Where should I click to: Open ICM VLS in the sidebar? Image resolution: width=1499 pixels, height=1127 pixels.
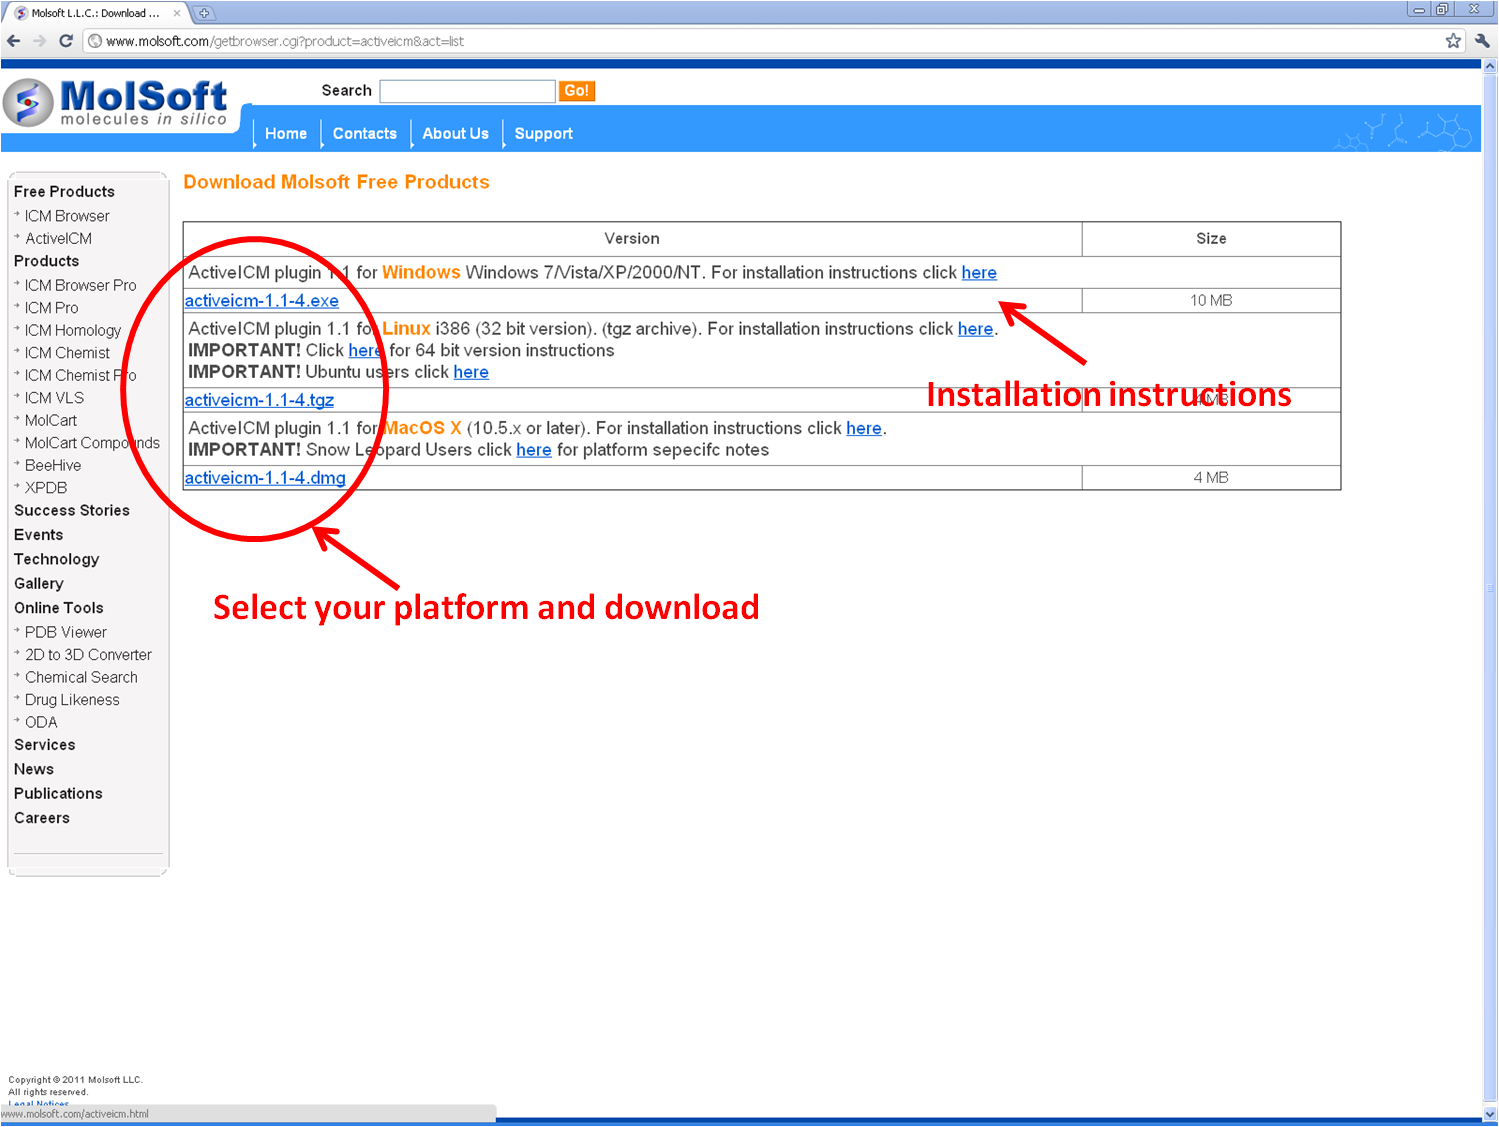54,398
